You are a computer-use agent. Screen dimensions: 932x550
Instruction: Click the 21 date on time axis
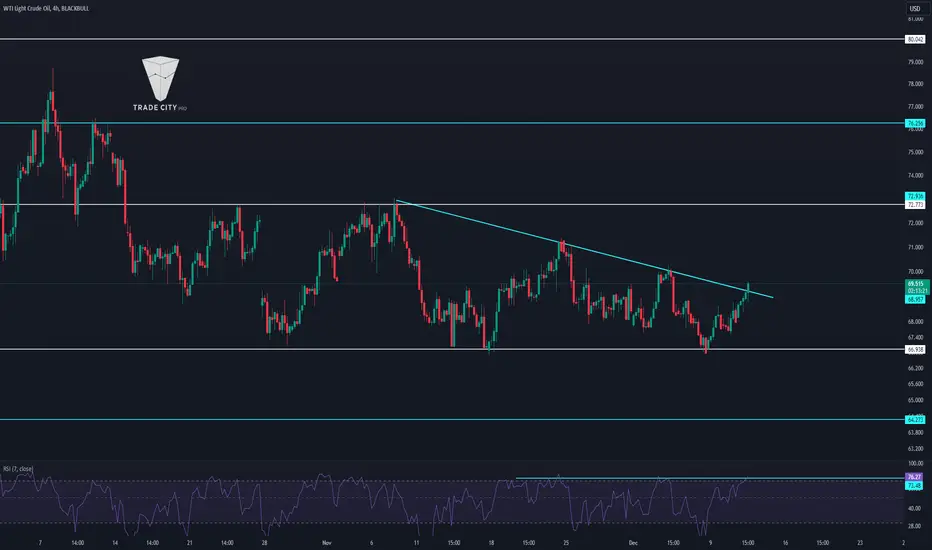[190, 543]
